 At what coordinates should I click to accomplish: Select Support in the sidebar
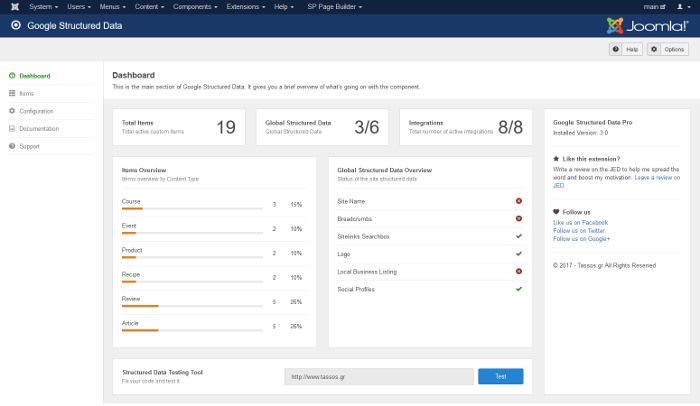29,146
